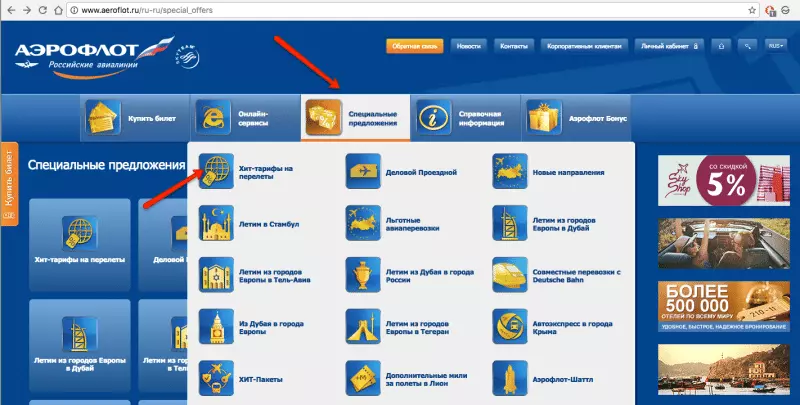This screenshot has width=800, height=405.
Task: Click the train icon for Deutsche Bahn
Action: click(510, 275)
